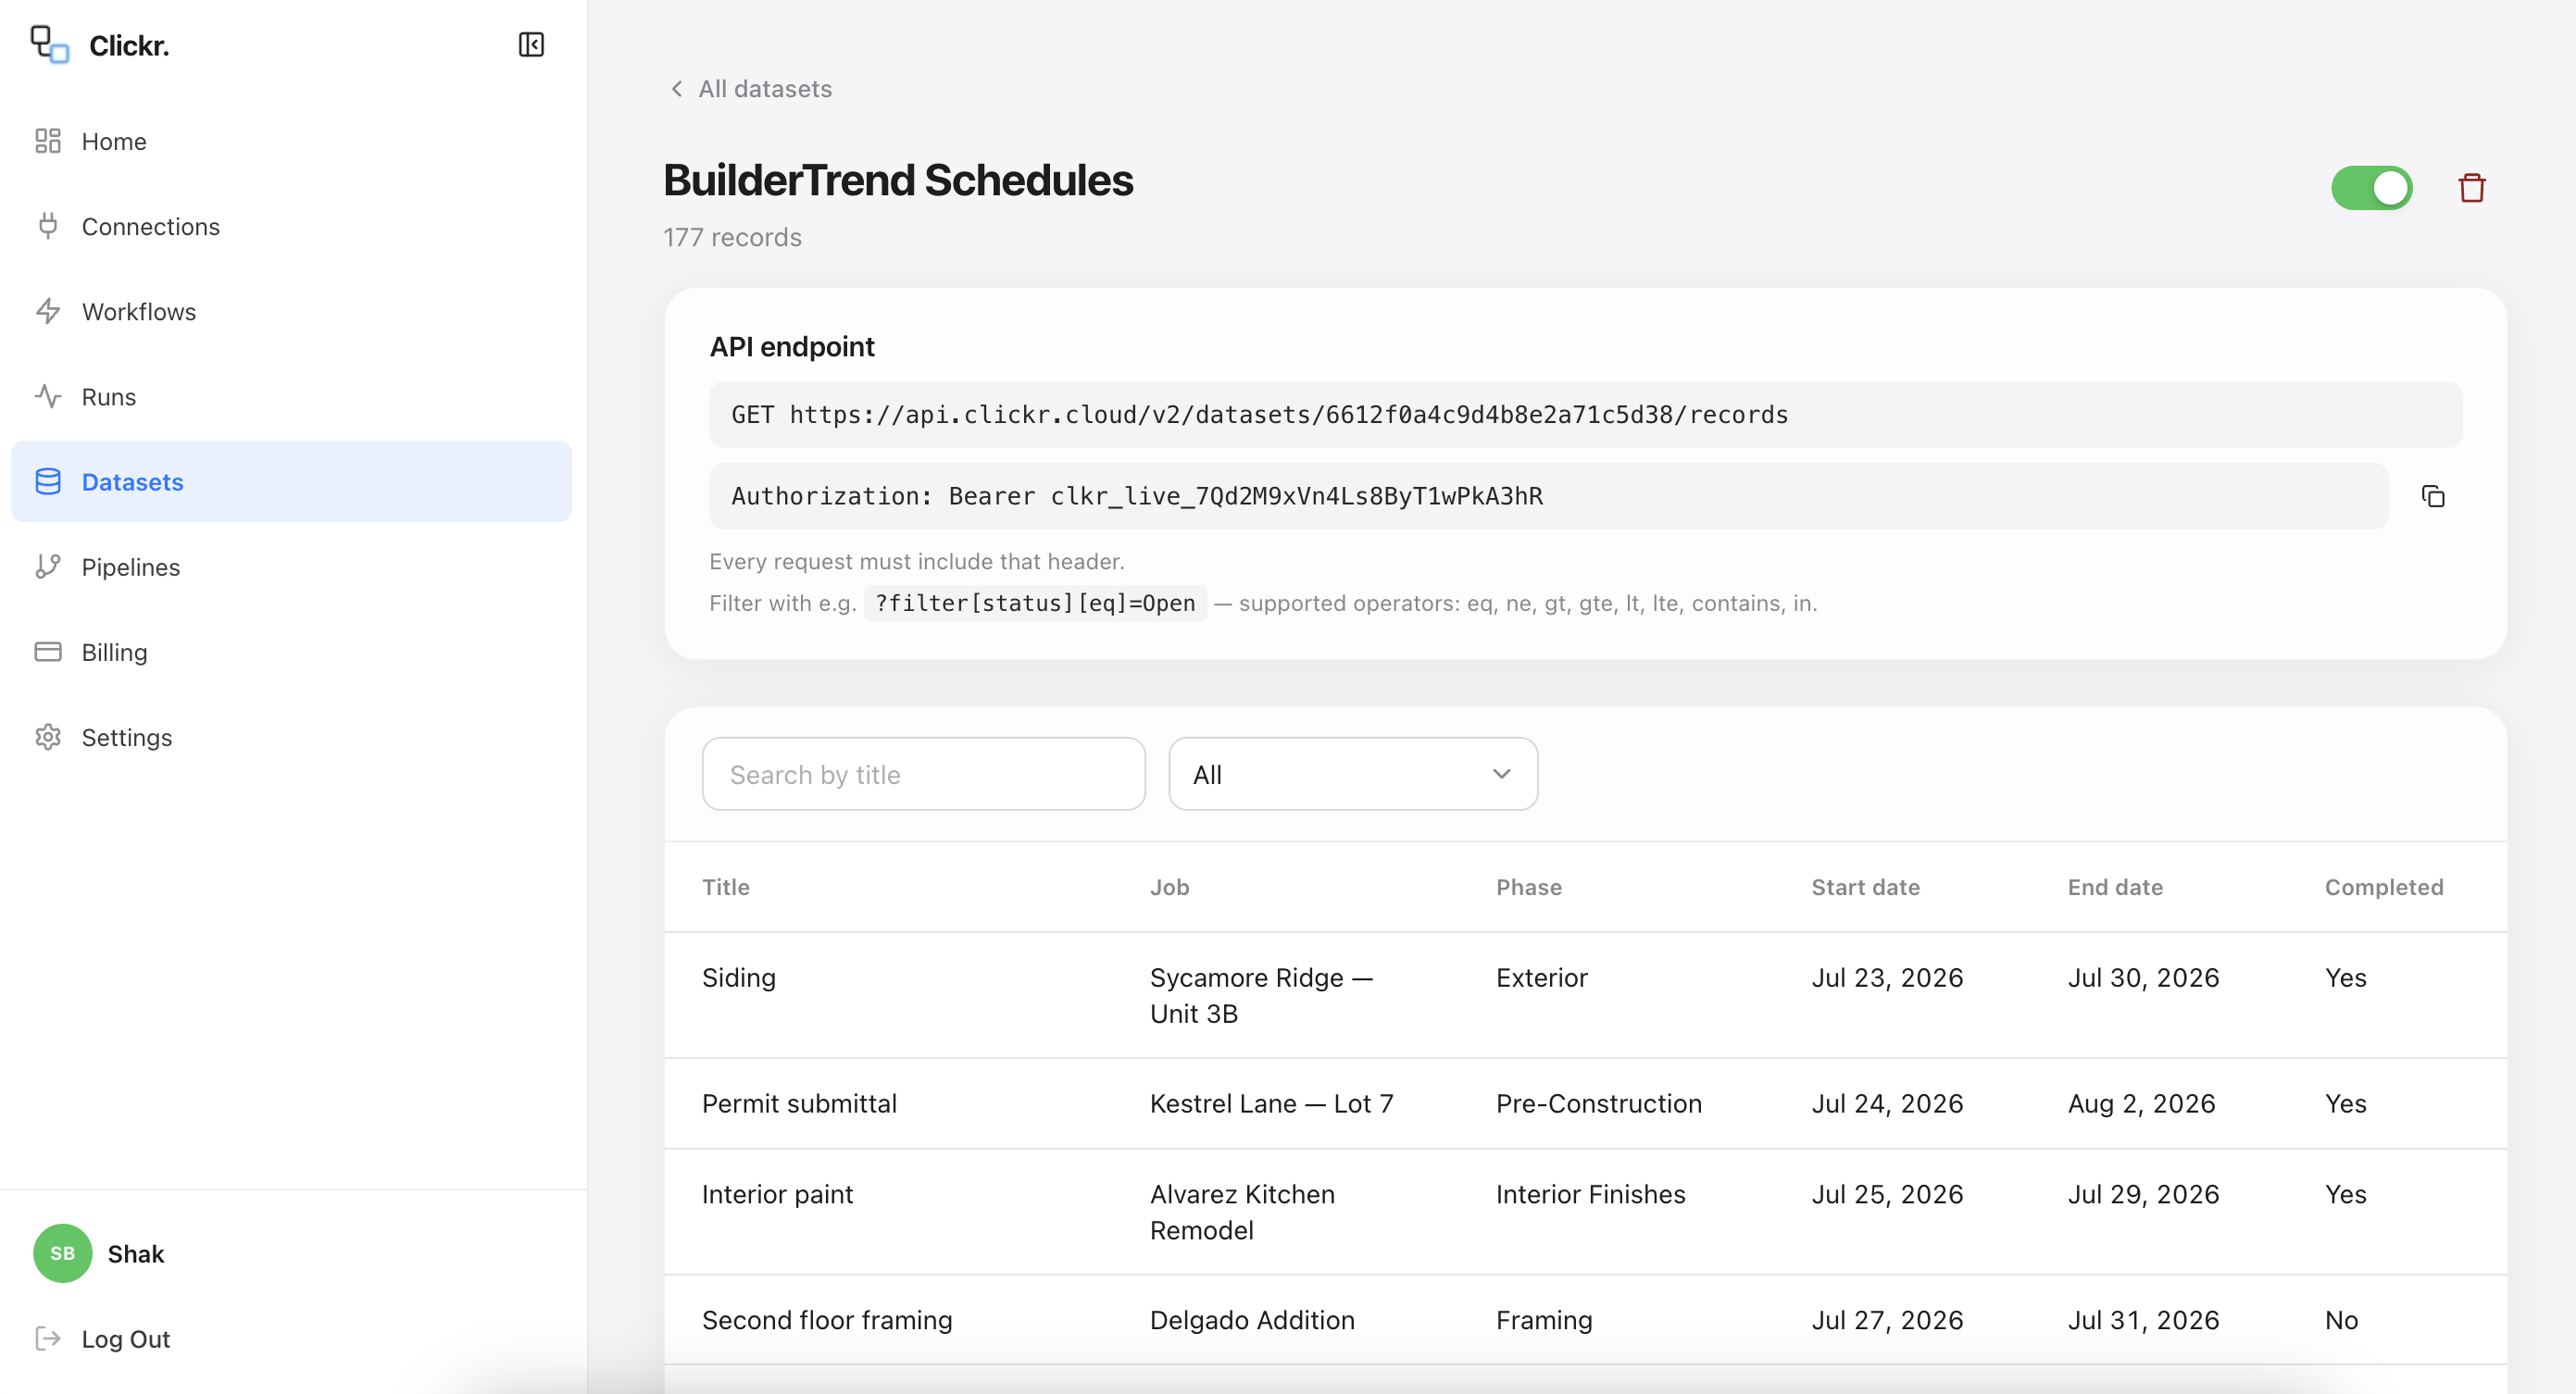
Task: Click the Runs activity pulse icon
Action: tap(48, 396)
